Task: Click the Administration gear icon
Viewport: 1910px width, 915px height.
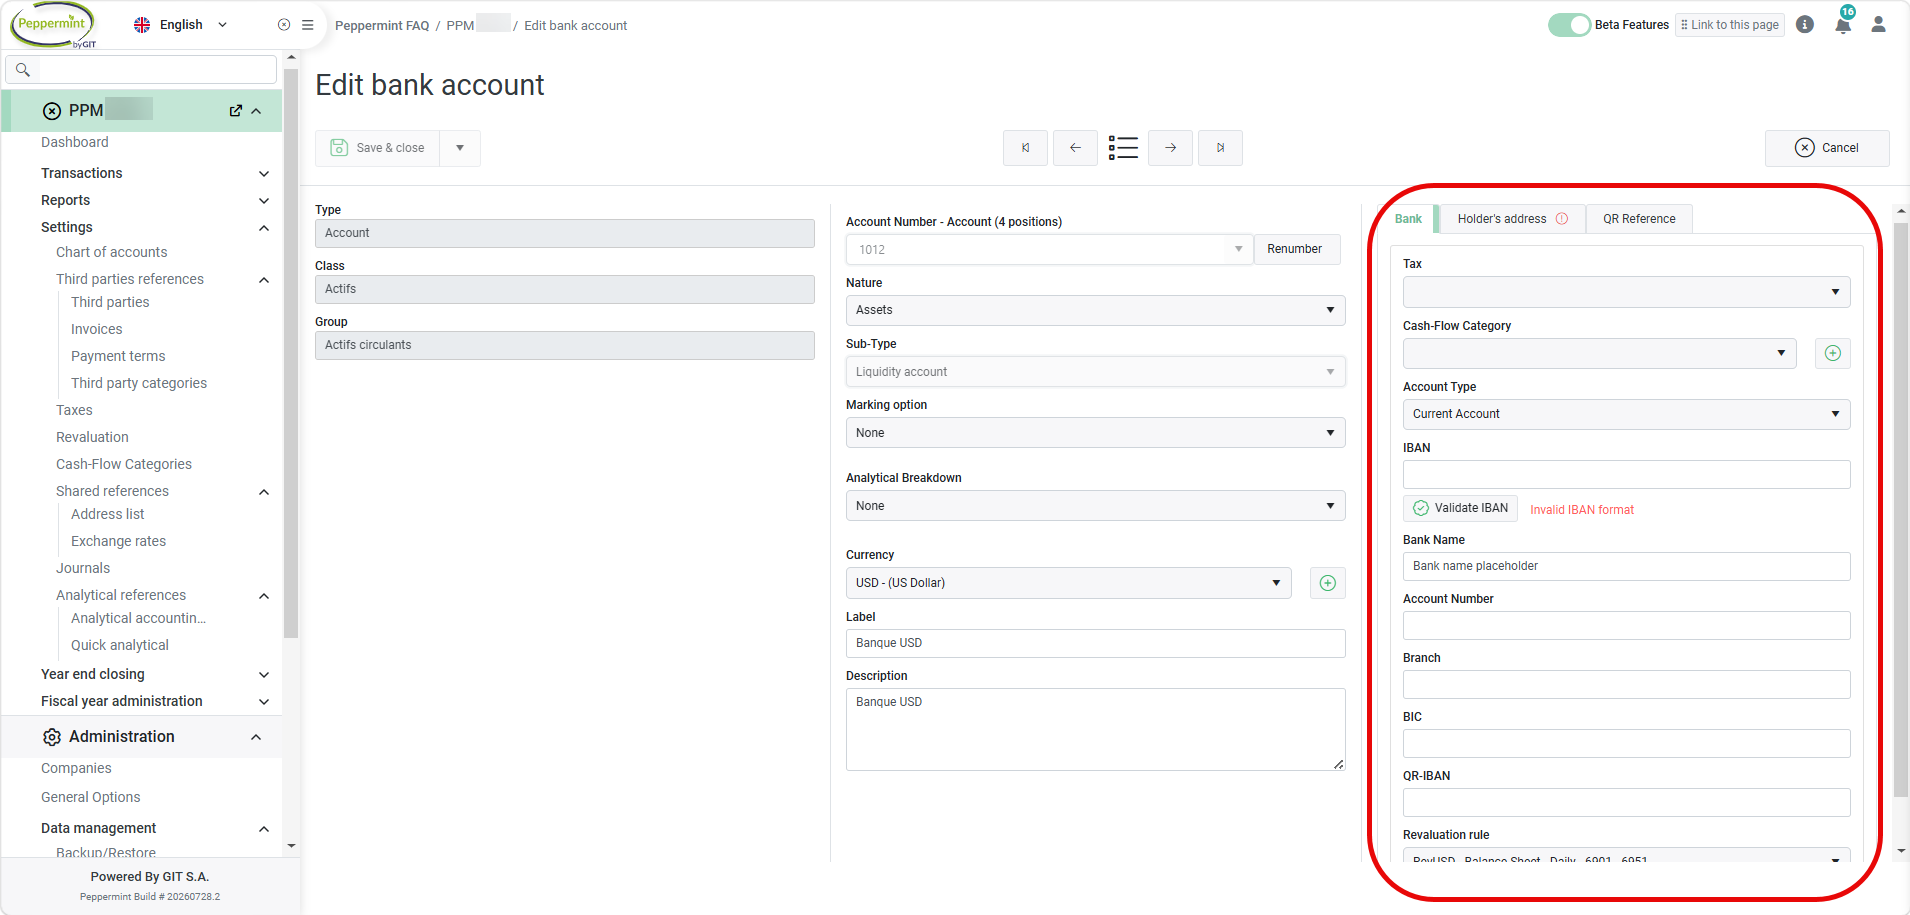Action: pos(52,737)
